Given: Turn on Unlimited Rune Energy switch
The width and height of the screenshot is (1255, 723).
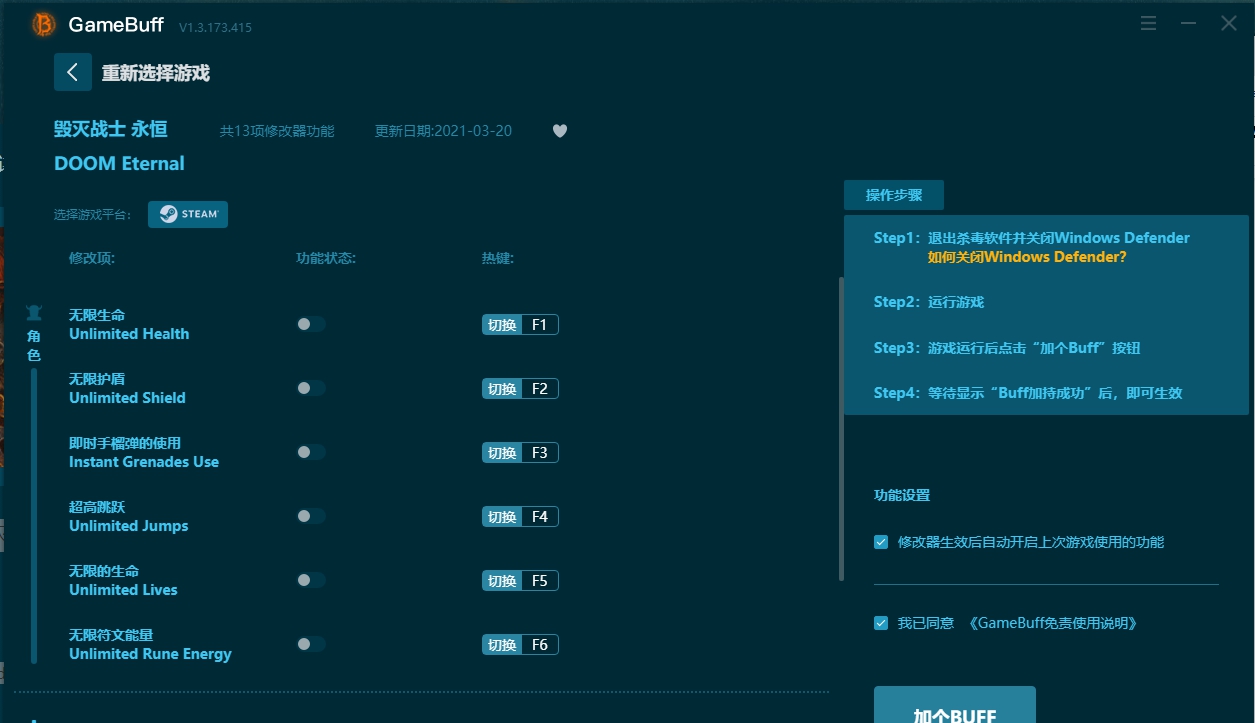Looking at the screenshot, I should pyautogui.click(x=311, y=644).
